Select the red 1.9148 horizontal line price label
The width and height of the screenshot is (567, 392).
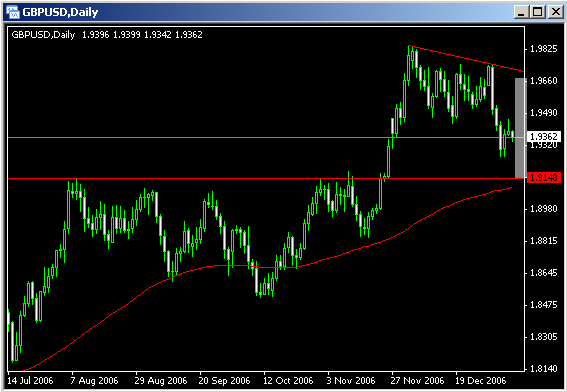pos(543,178)
